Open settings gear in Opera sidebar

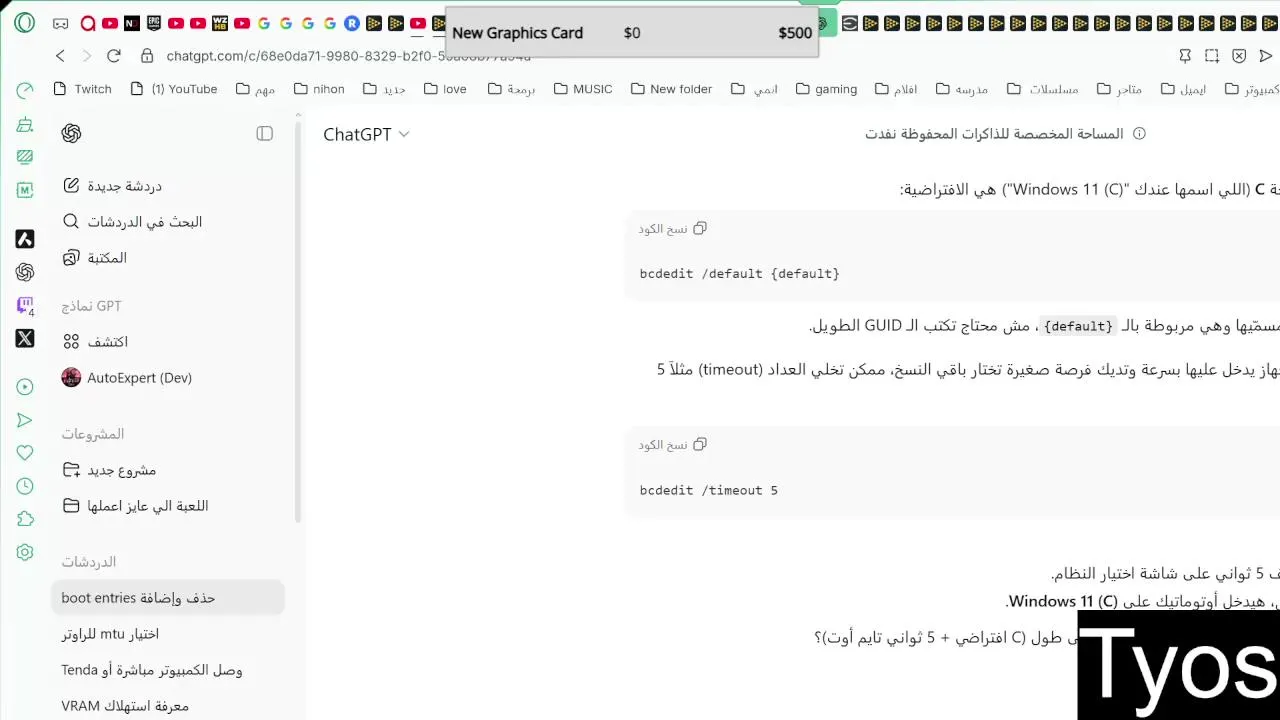25,552
